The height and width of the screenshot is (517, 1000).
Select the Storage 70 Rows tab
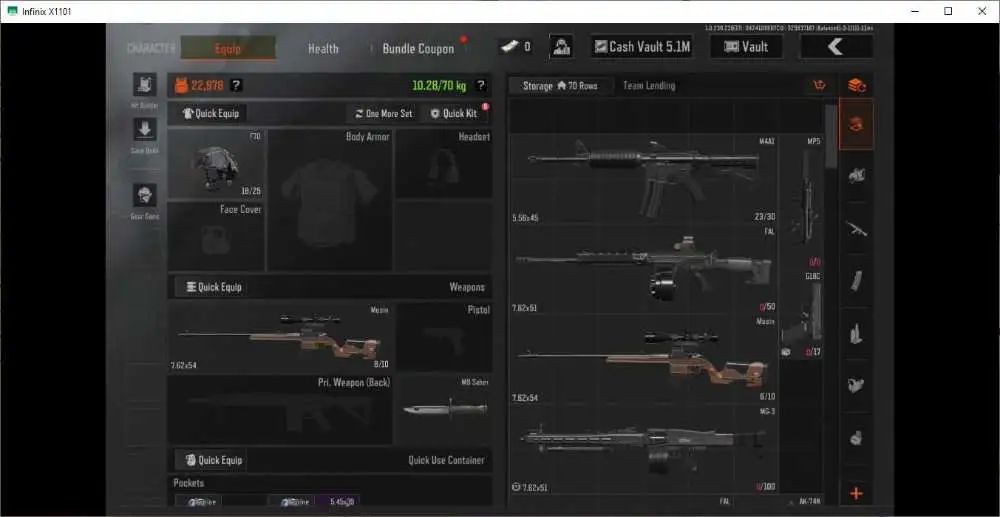(x=561, y=85)
